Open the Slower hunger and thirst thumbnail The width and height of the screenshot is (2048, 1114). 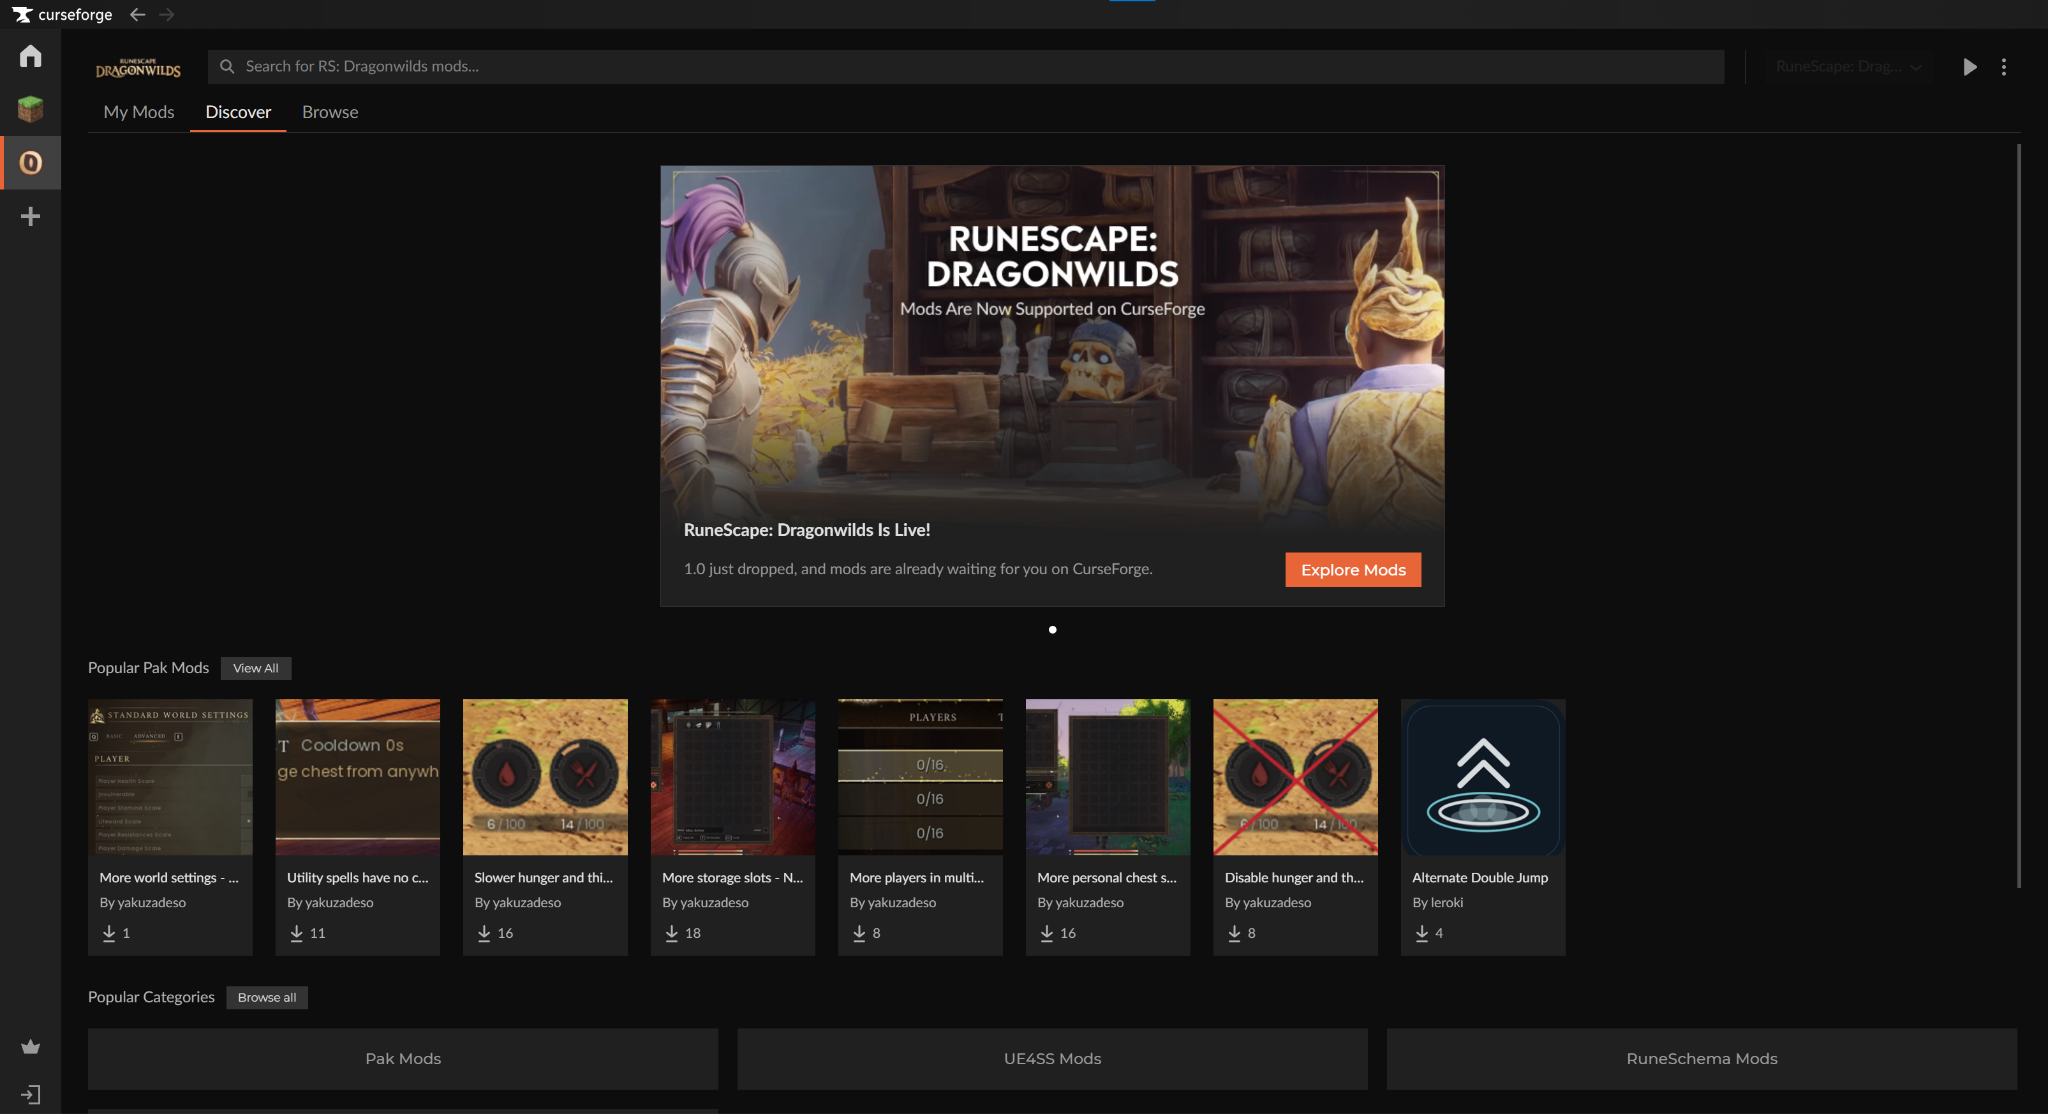click(545, 777)
